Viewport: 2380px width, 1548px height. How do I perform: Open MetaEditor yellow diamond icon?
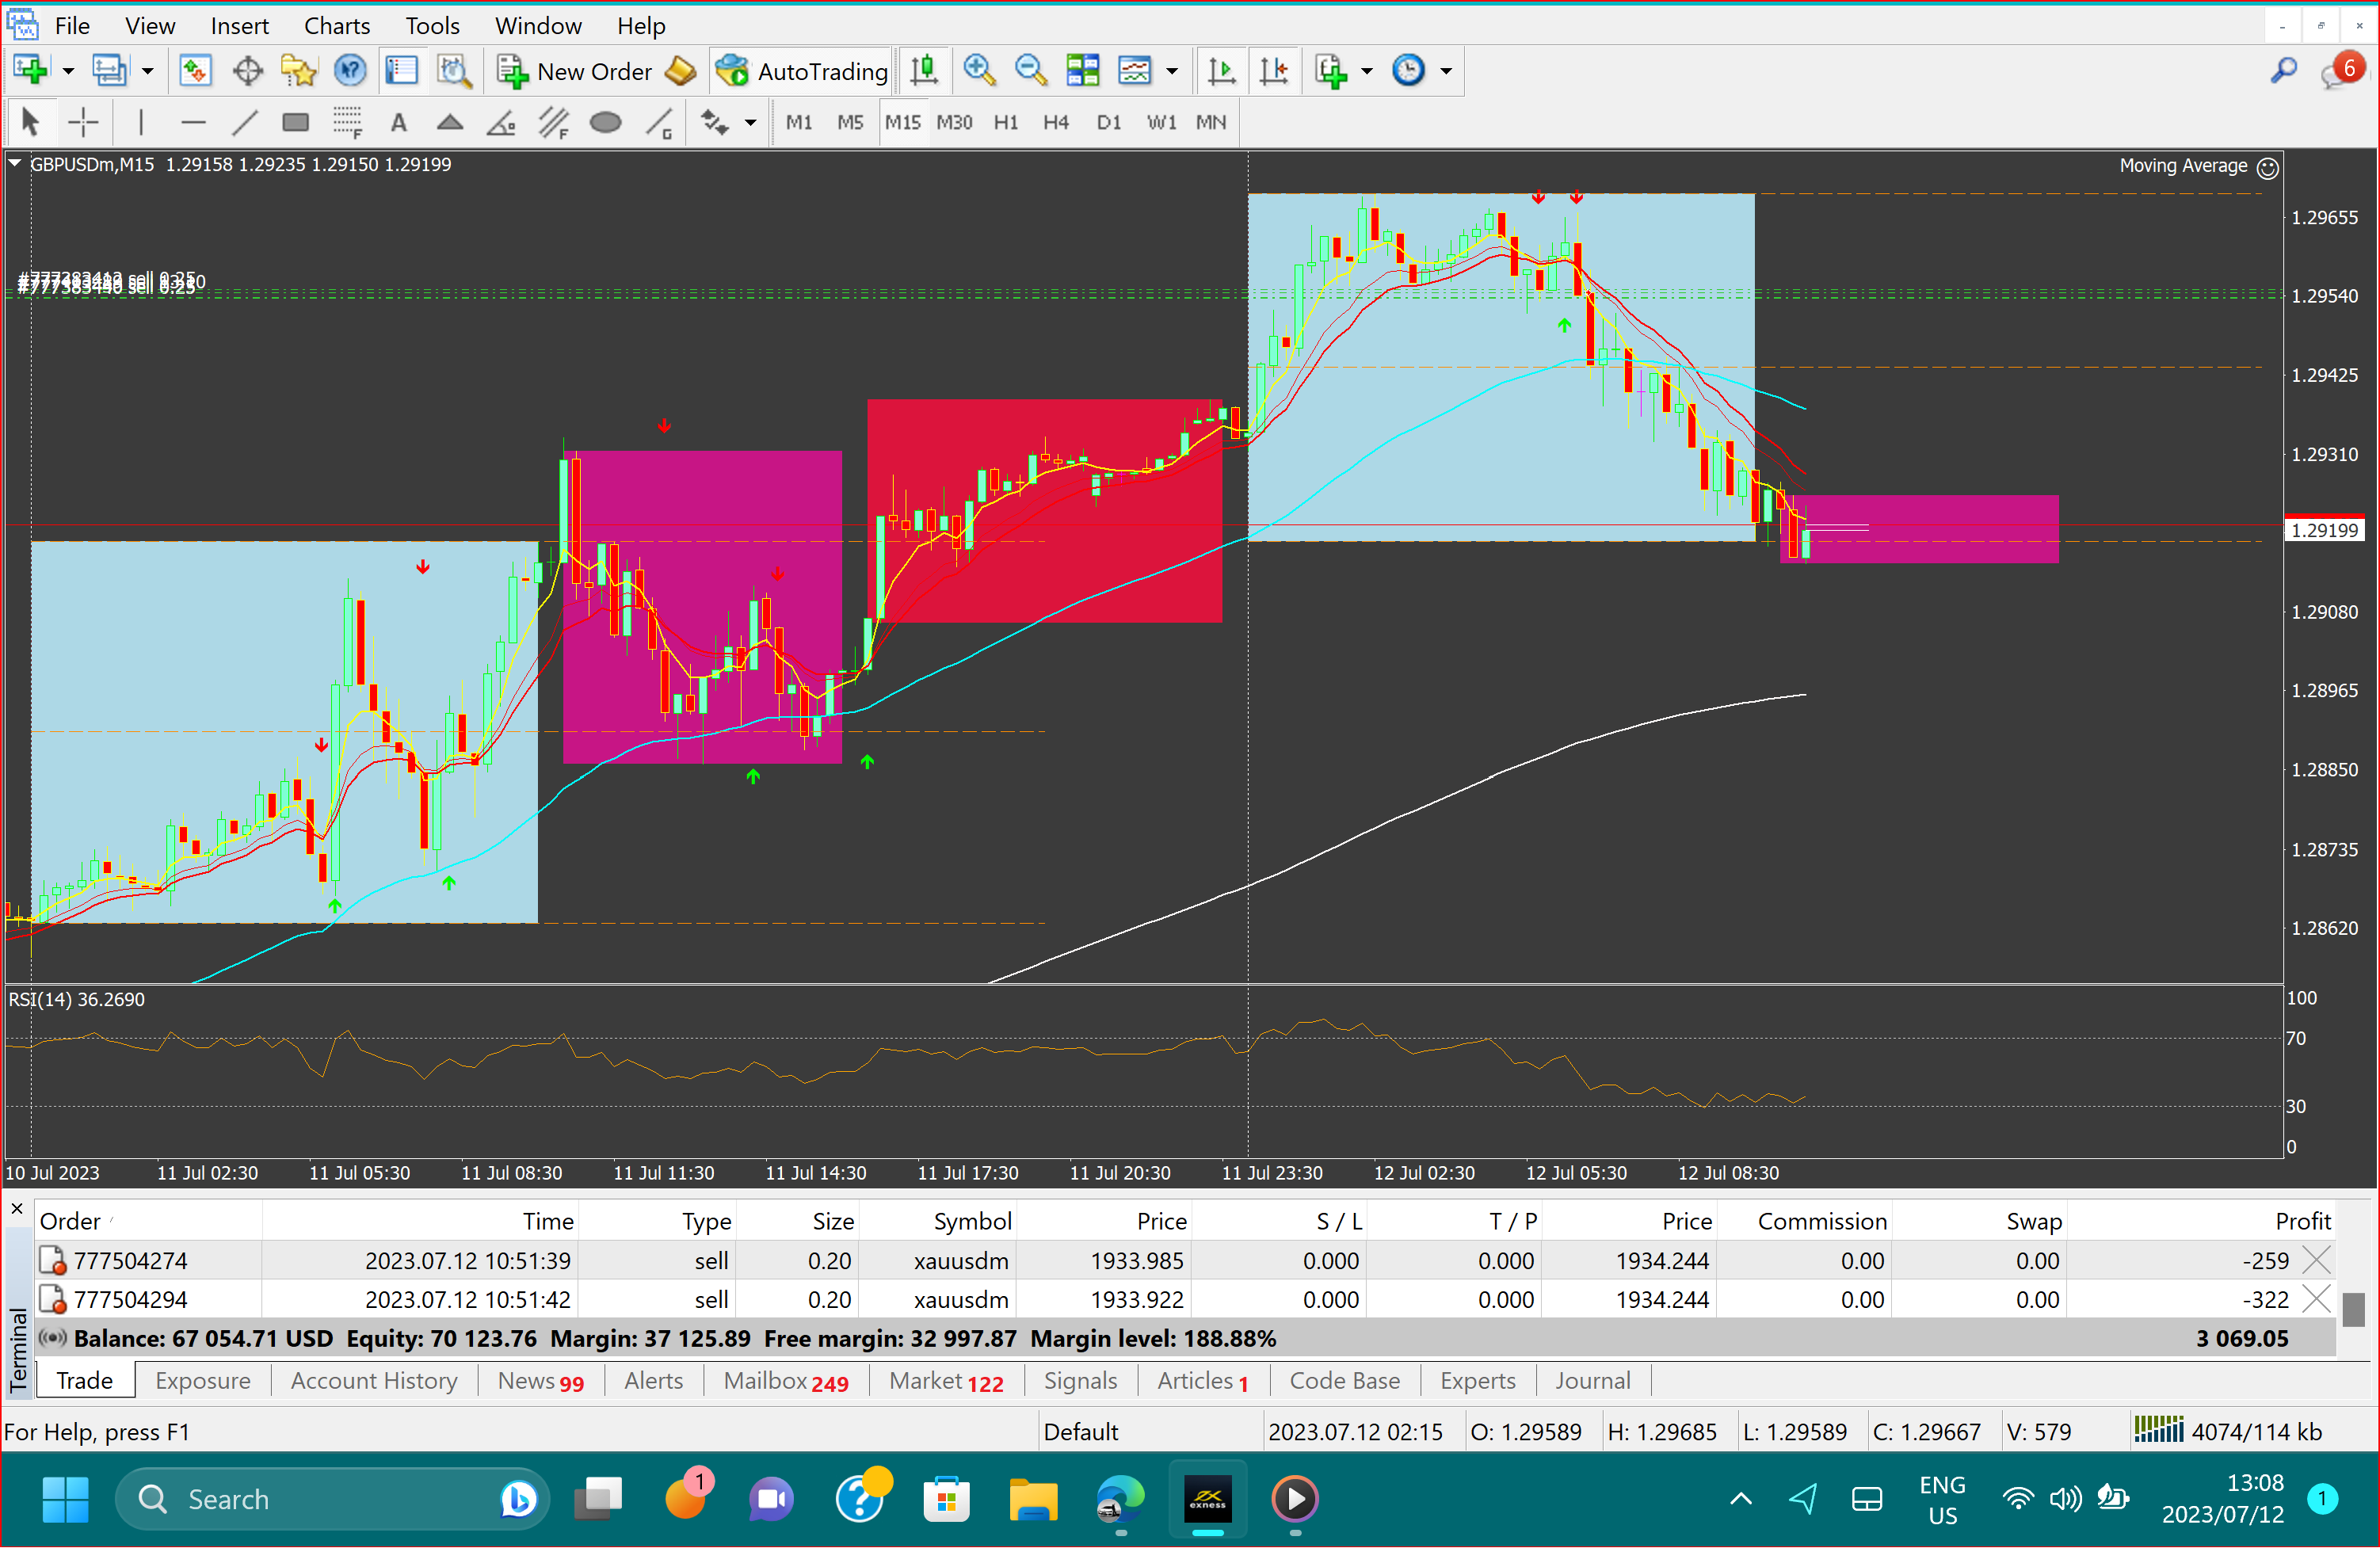tap(680, 70)
